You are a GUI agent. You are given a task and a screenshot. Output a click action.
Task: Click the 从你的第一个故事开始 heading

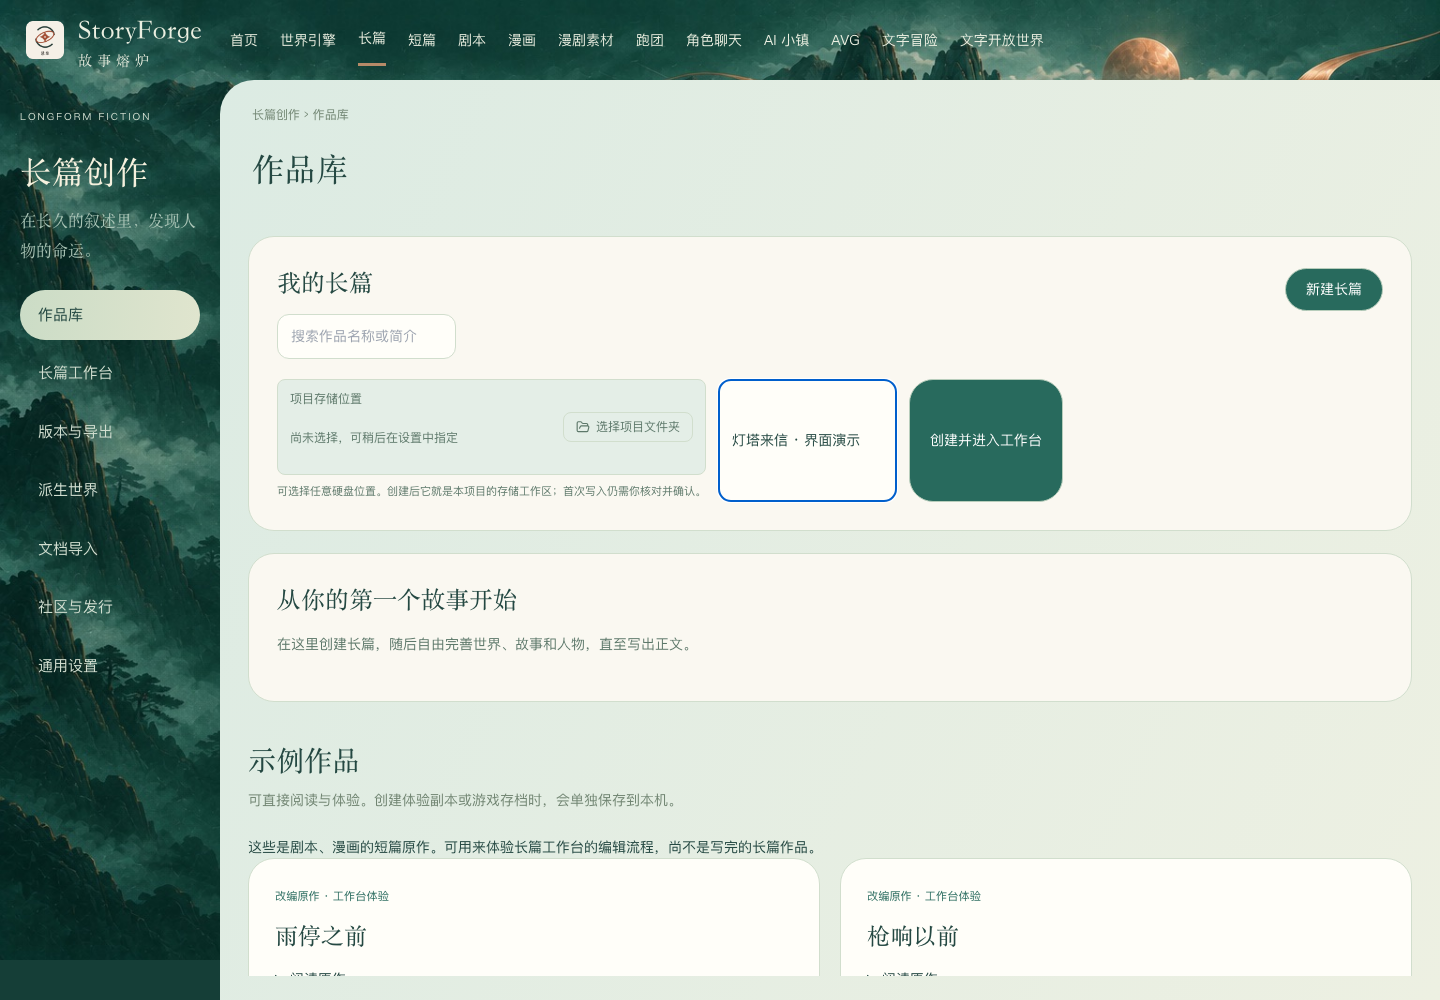pyautogui.click(x=397, y=600)
